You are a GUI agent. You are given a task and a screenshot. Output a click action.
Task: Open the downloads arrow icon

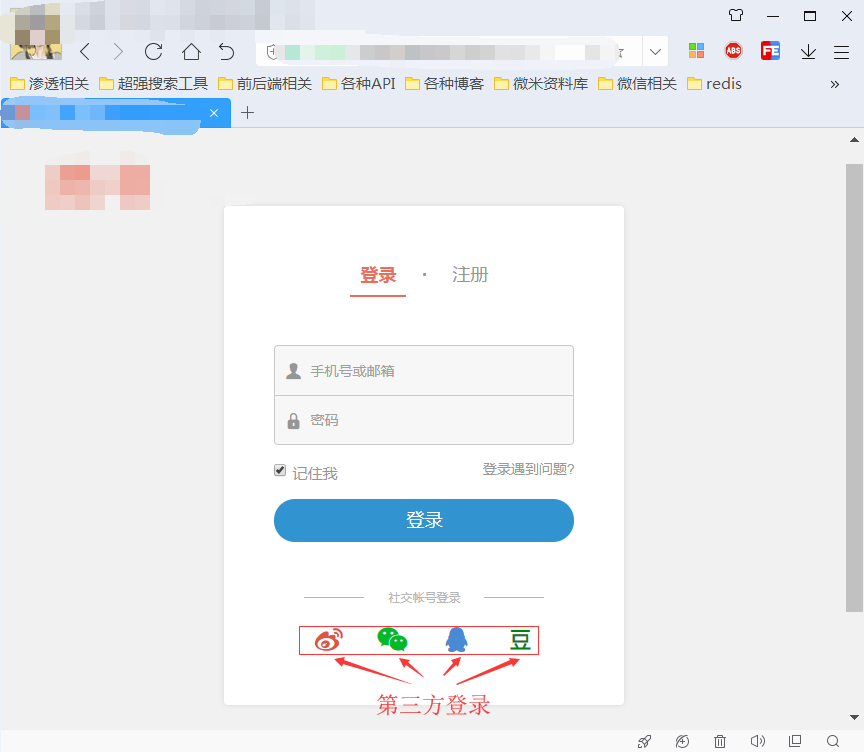pos(808,52)
